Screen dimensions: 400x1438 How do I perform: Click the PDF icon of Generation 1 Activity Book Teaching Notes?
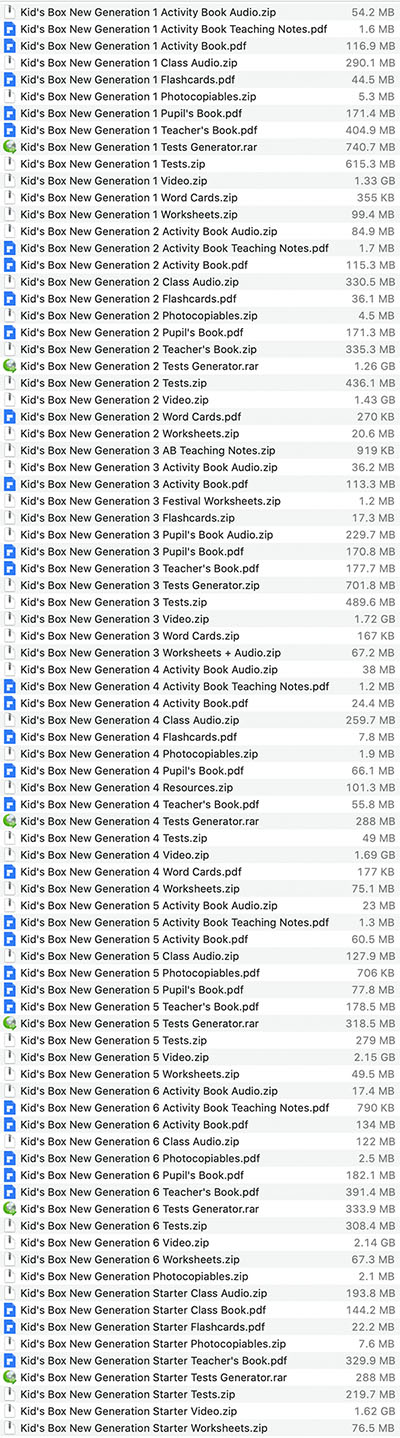point(9,29)
